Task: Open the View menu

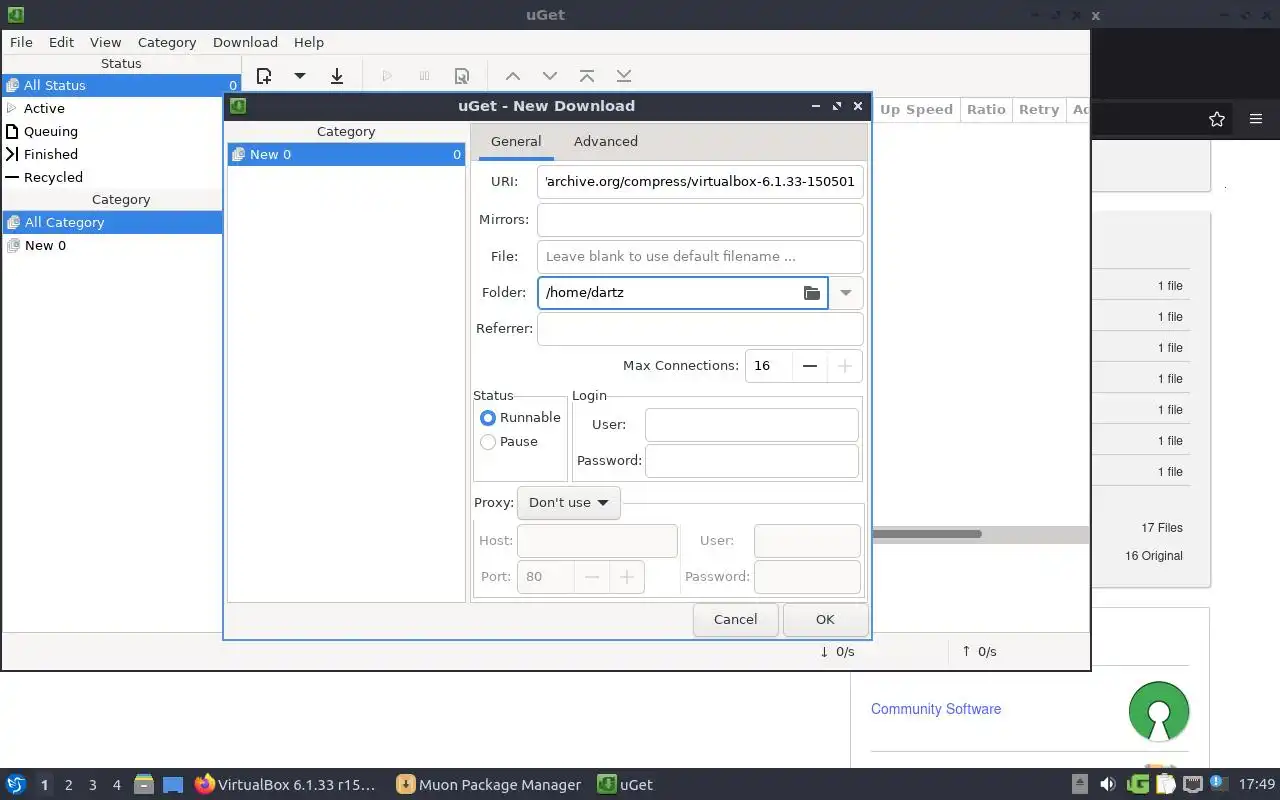Action: coord(105,42)
